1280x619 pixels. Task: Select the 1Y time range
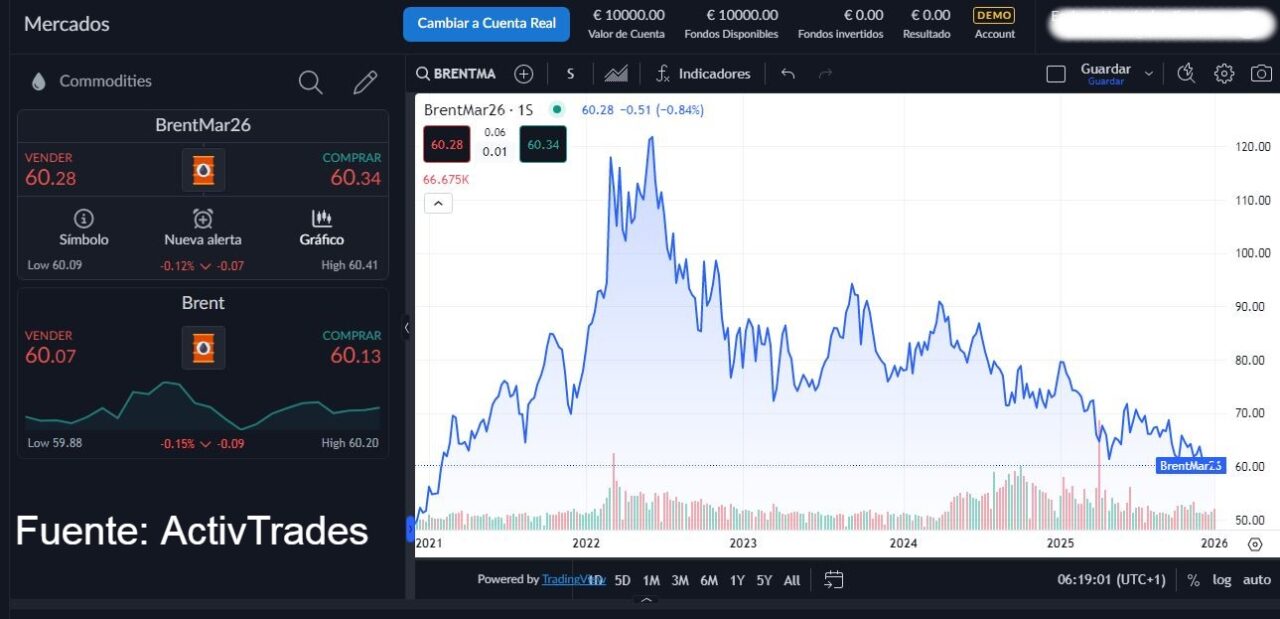pyautogui.click(x=737, y=580)
